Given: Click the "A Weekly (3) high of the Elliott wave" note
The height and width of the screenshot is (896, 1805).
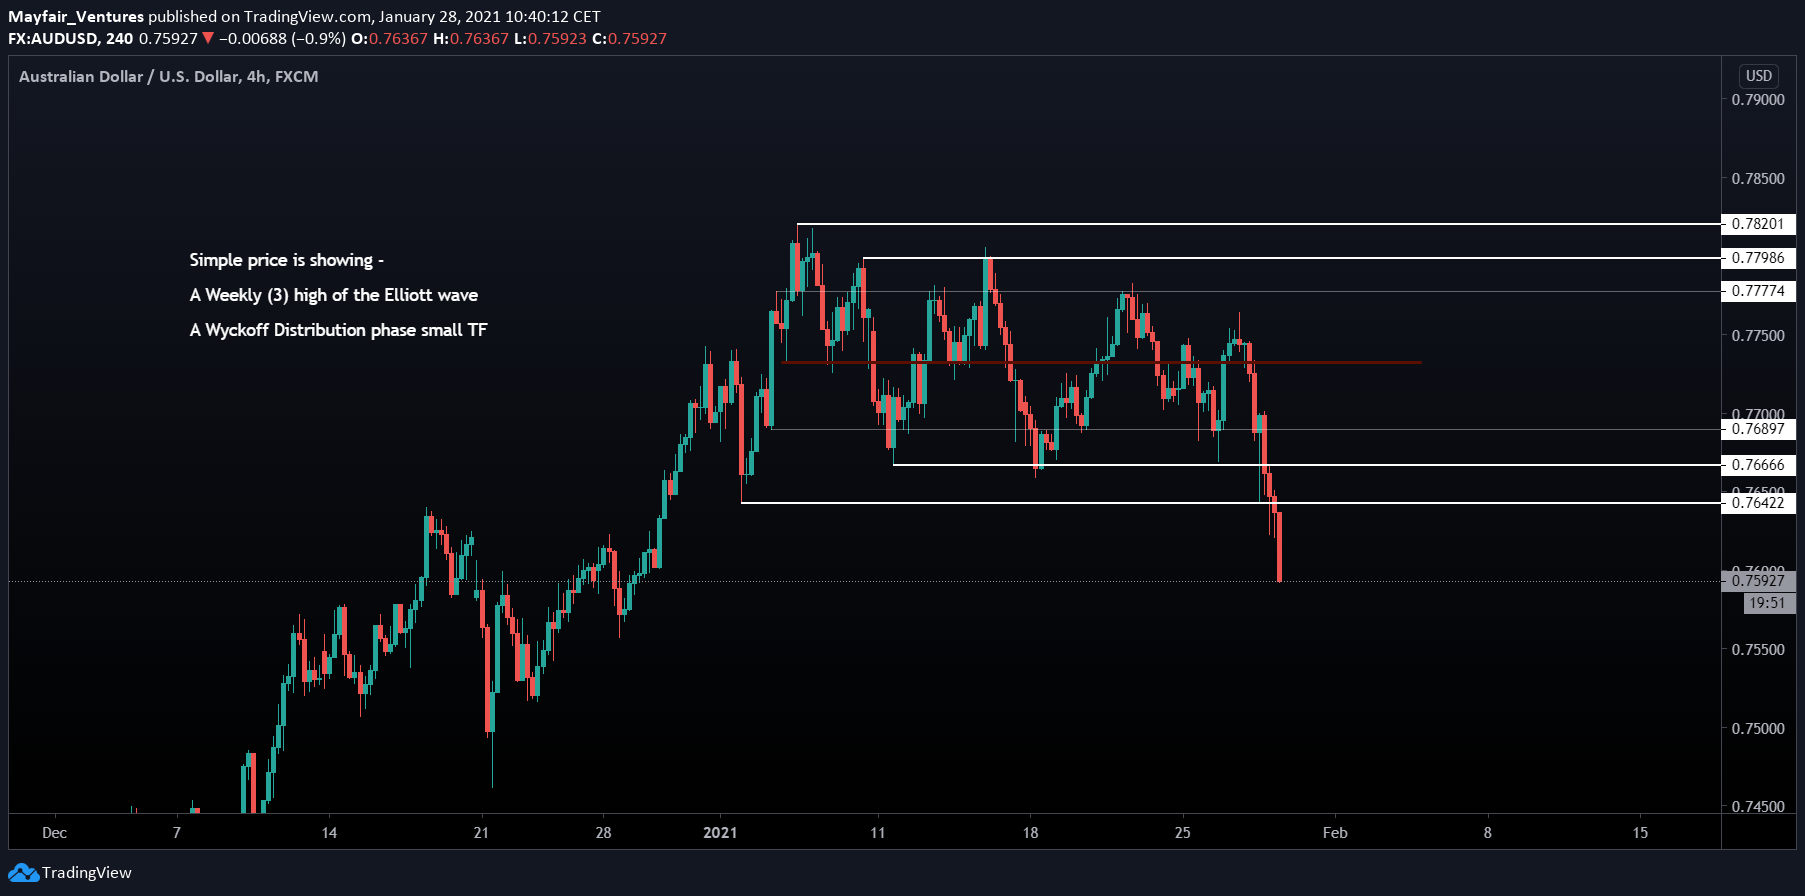Looking at the screenshot, I should [x=334, y=295].
